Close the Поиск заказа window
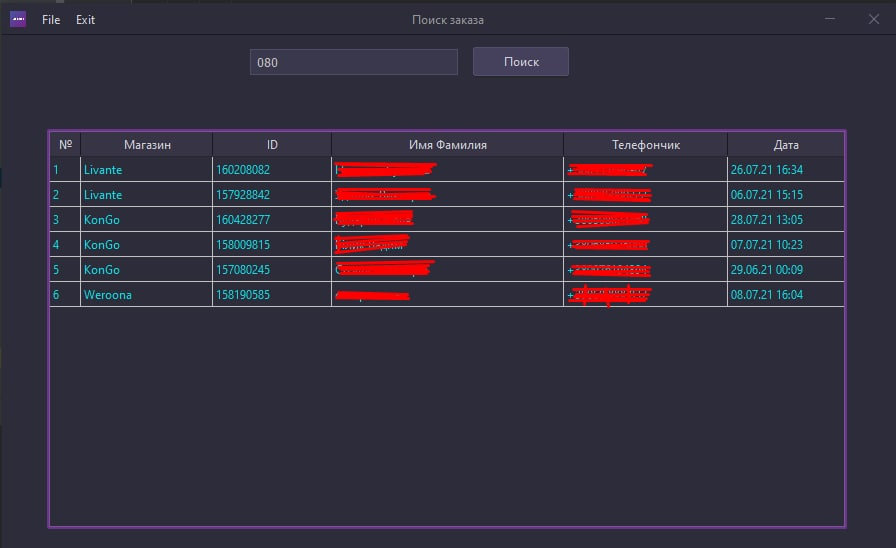This screenshot has height=548, width=896. click(x=874, y=19)
